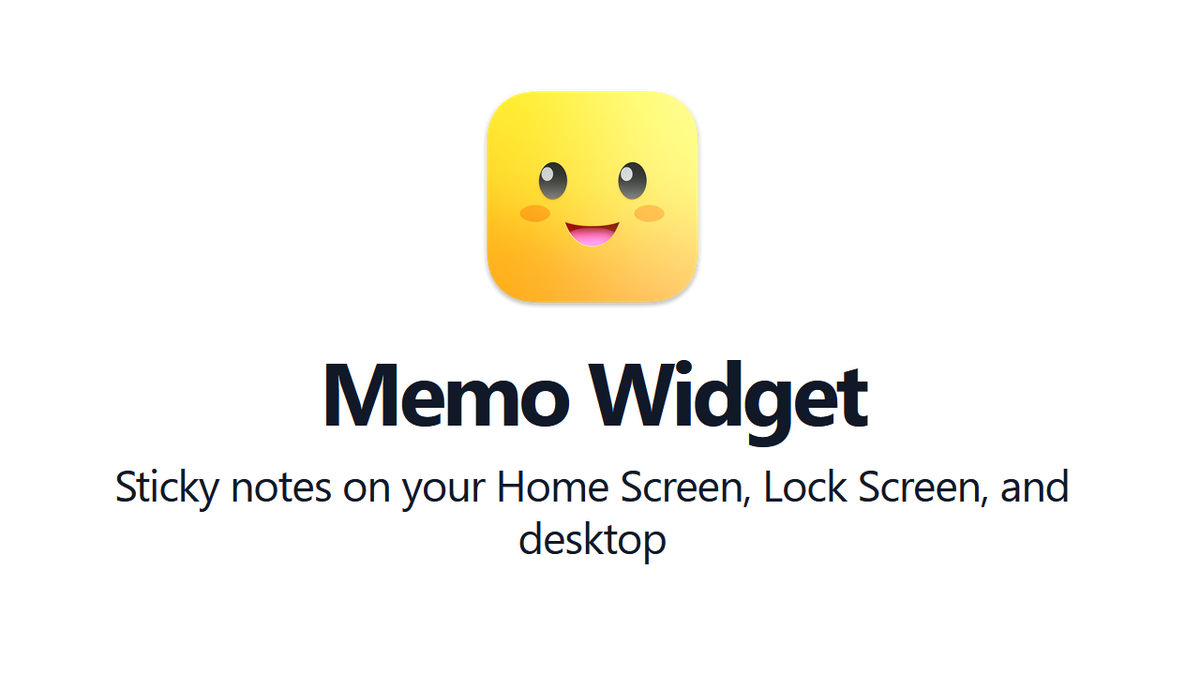Click the word "desktop" in the subtitle
This screenshot has height=675, width=1200.
point(592,541)
